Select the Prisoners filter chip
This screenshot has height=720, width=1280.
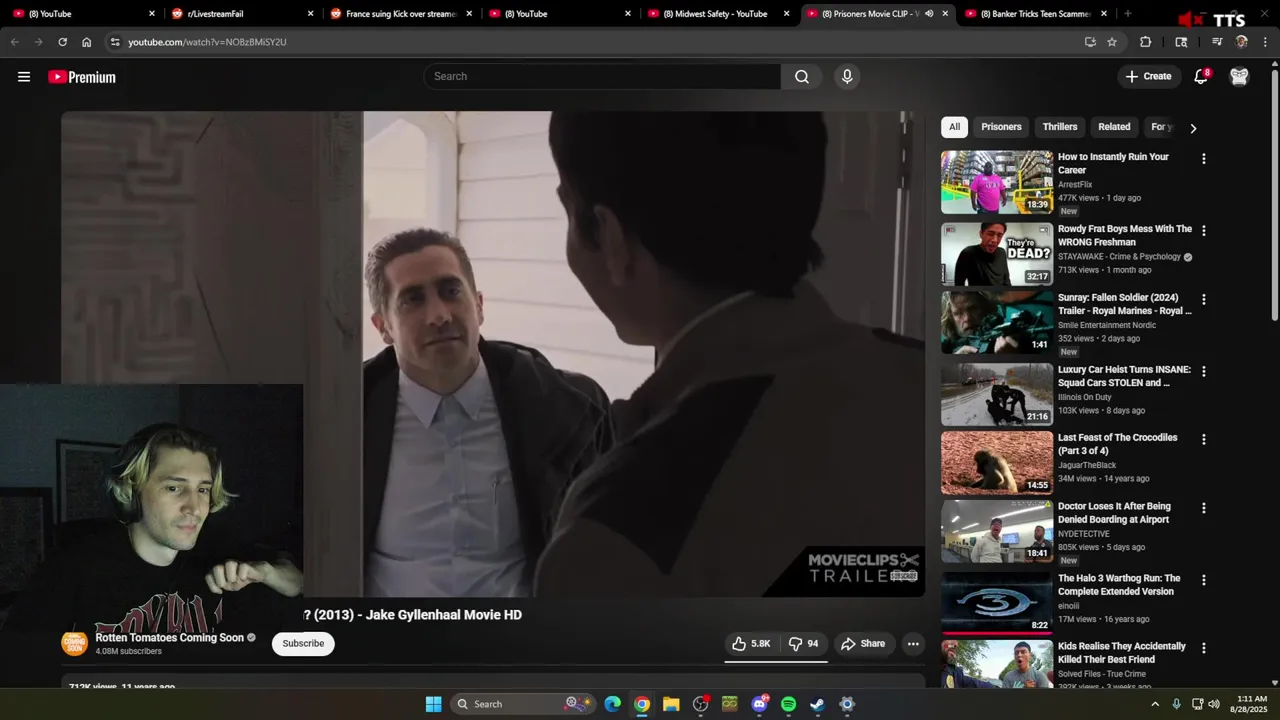pos(1001,127)
